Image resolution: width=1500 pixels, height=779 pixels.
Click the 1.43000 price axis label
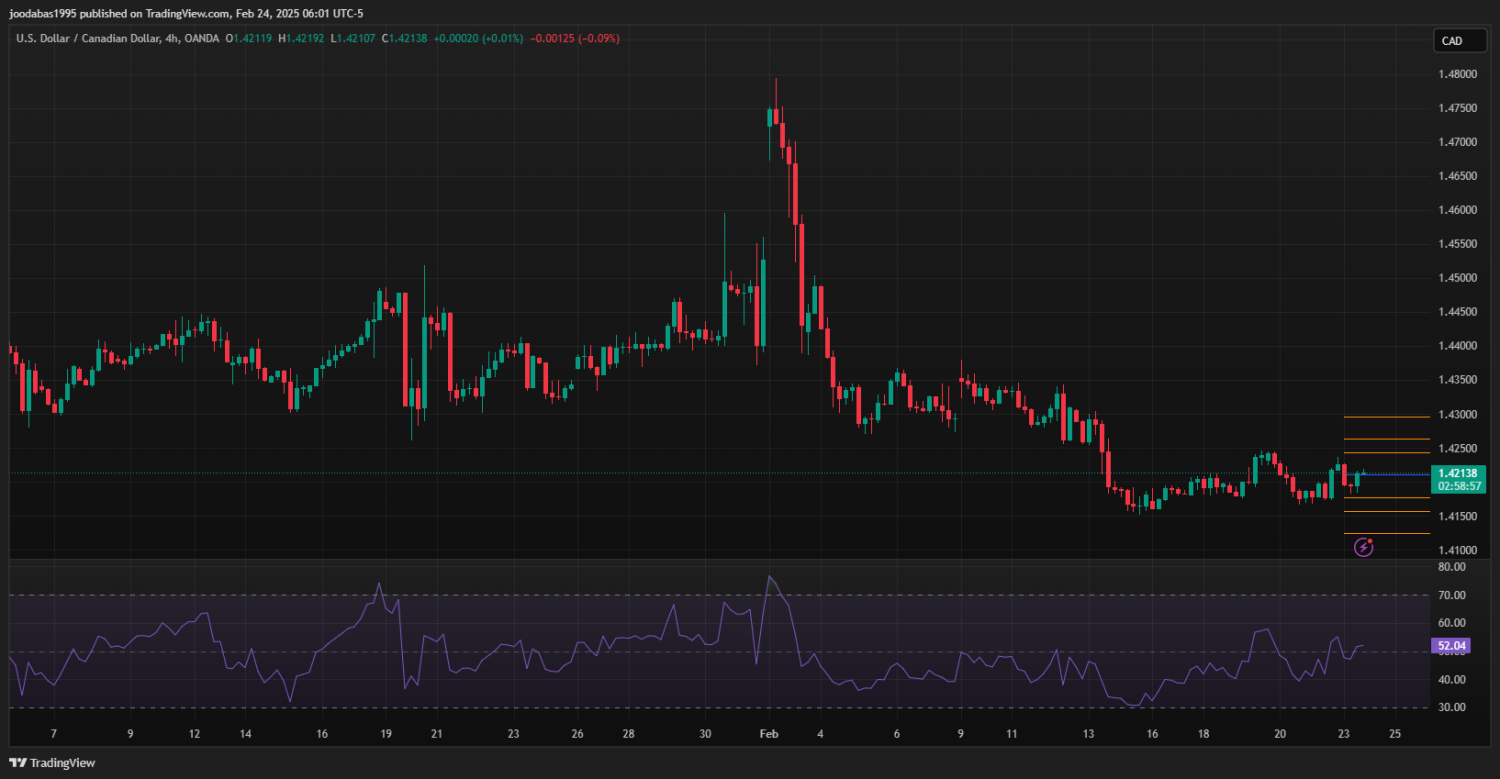[x=1458, y=414]
